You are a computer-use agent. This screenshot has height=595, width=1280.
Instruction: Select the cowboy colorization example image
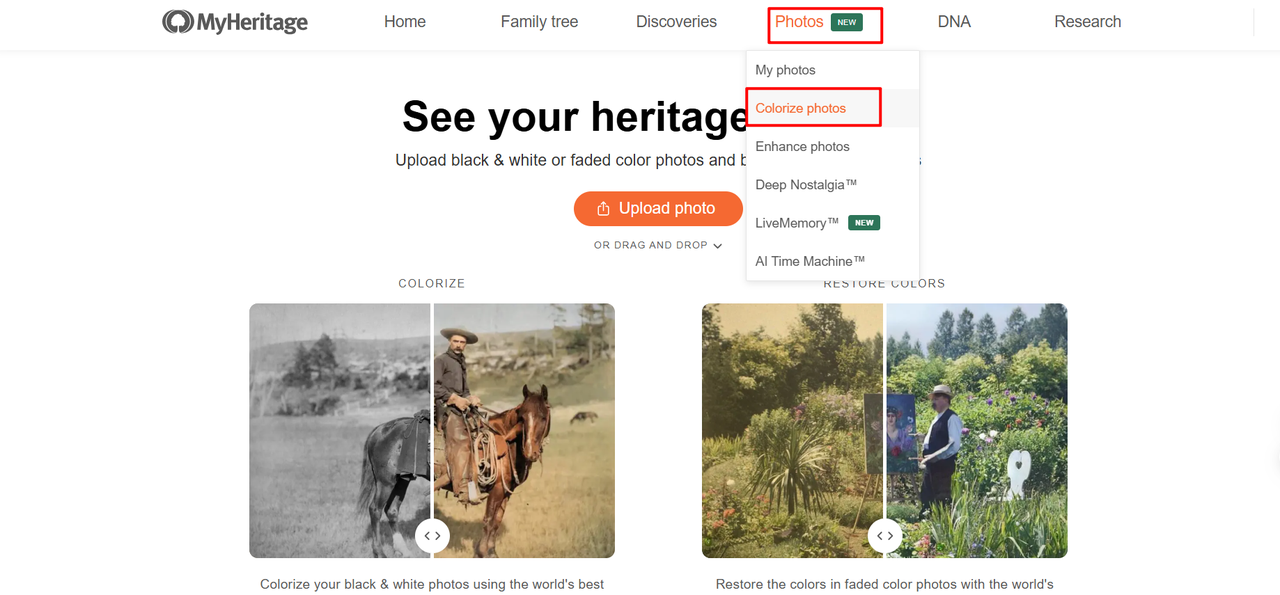click(432, 430)
